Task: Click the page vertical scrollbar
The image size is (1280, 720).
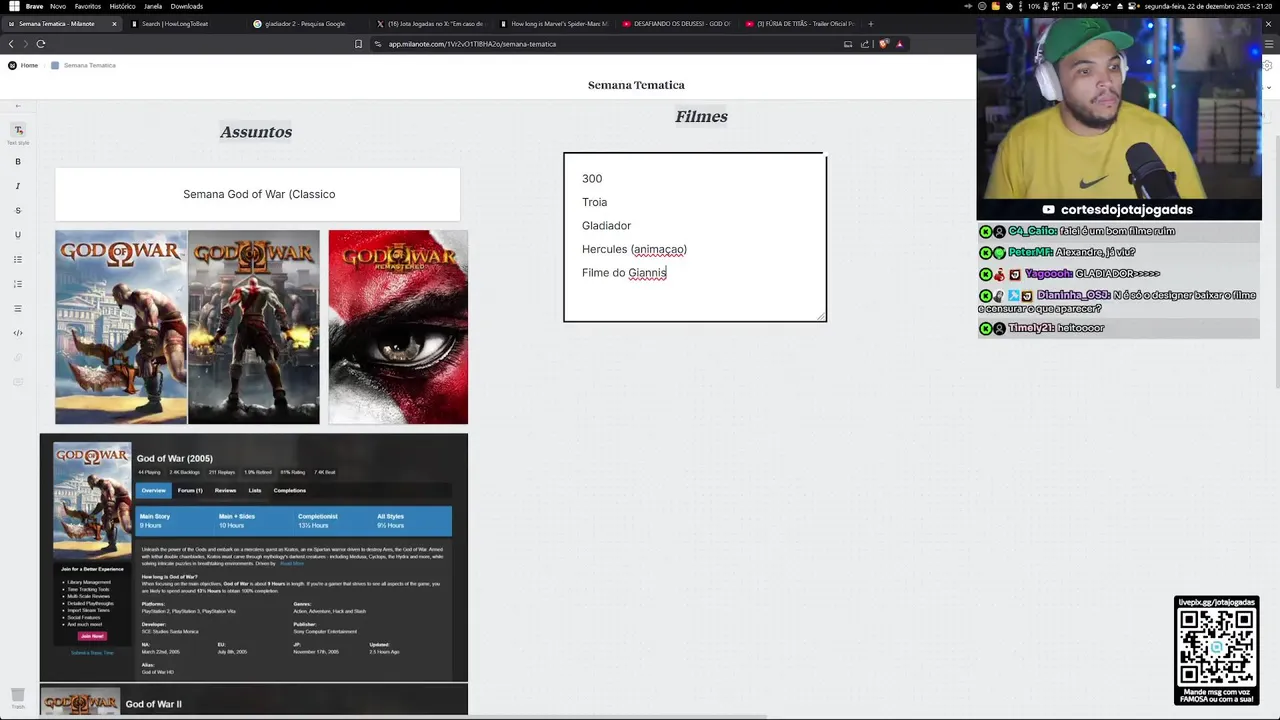Action: [x=1276, y=260]
